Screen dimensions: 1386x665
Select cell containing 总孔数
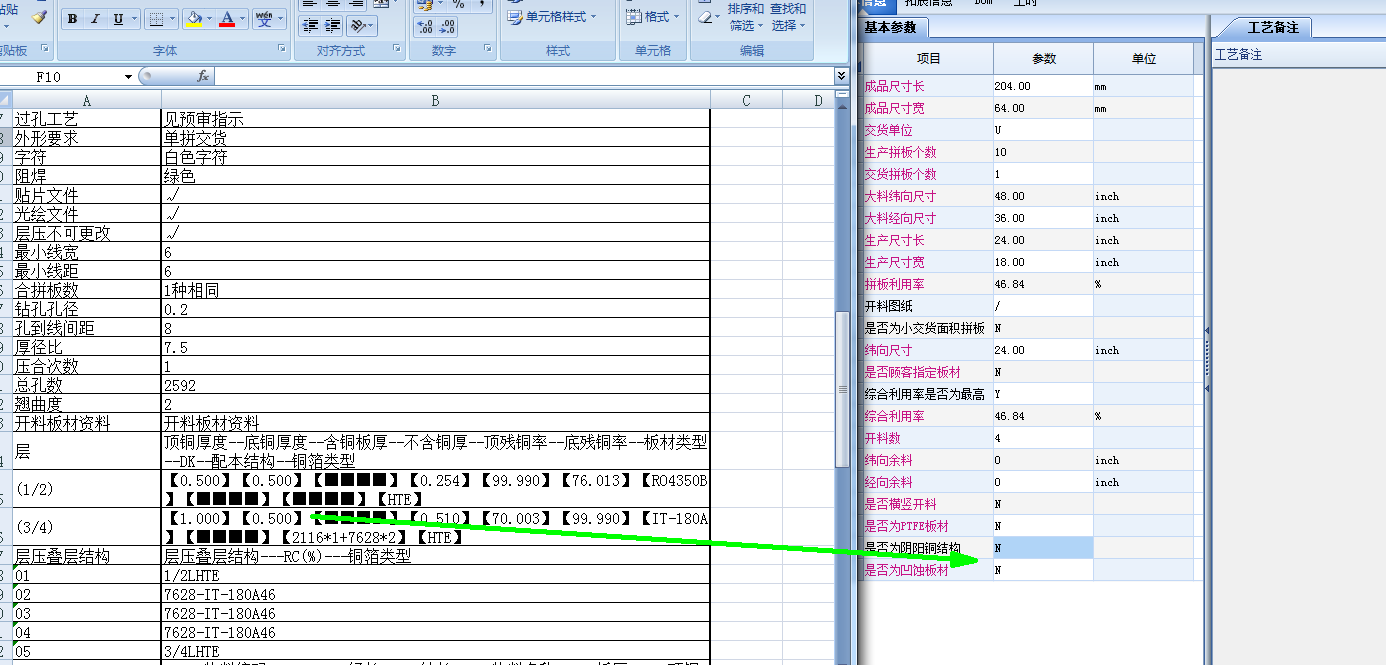pos(87,385)
